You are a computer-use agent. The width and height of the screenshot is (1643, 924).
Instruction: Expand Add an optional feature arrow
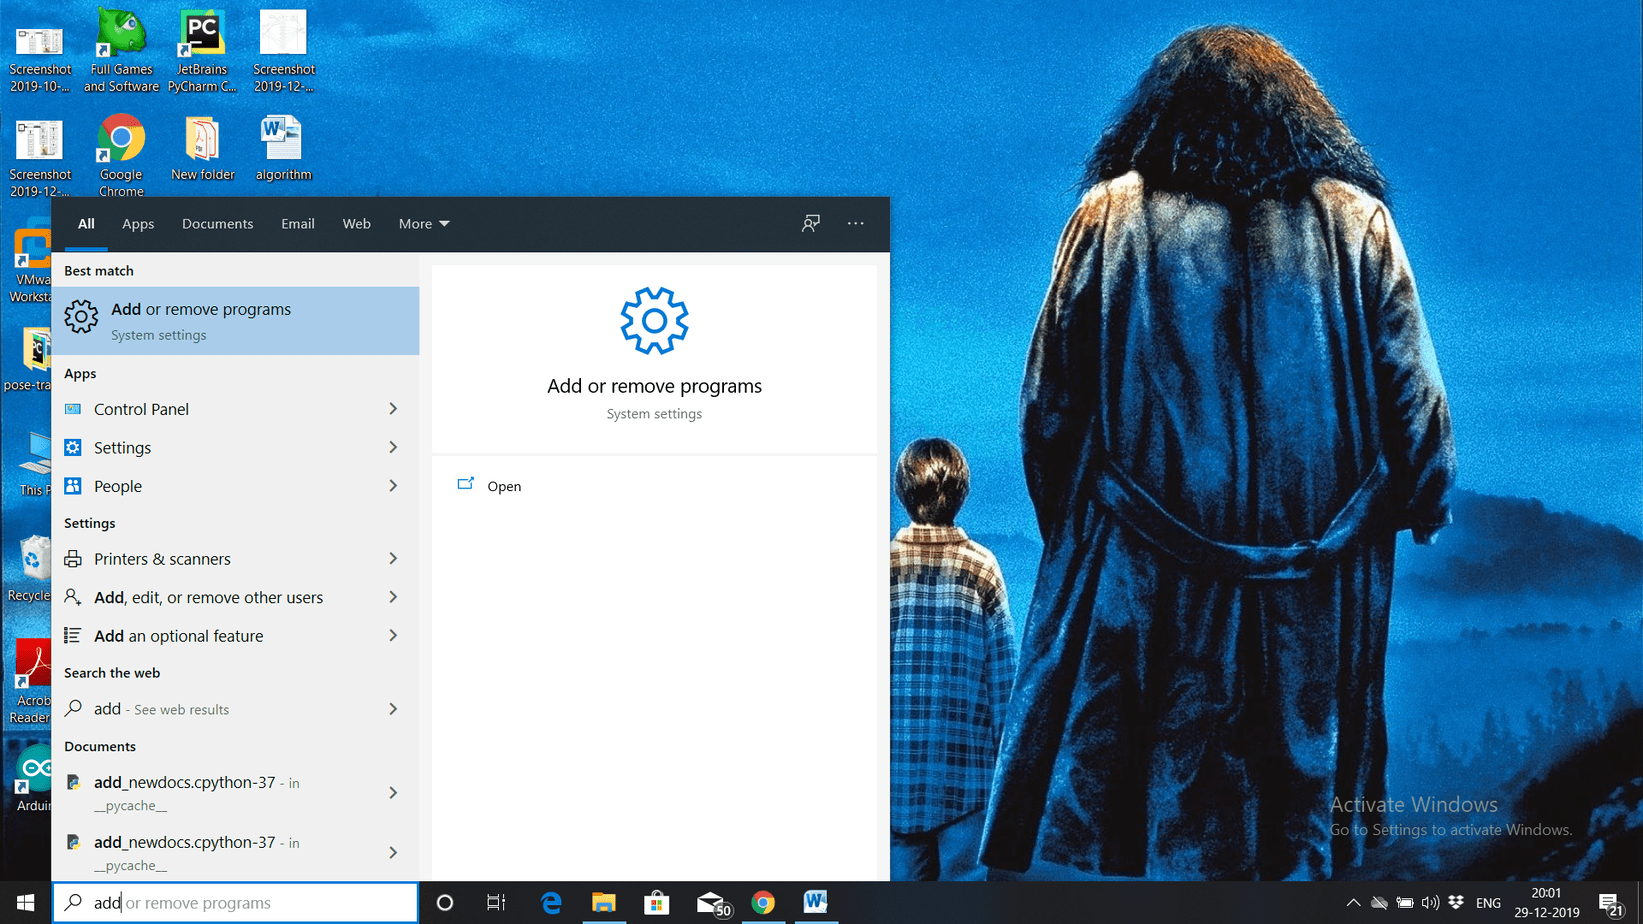tap(393, 636)
